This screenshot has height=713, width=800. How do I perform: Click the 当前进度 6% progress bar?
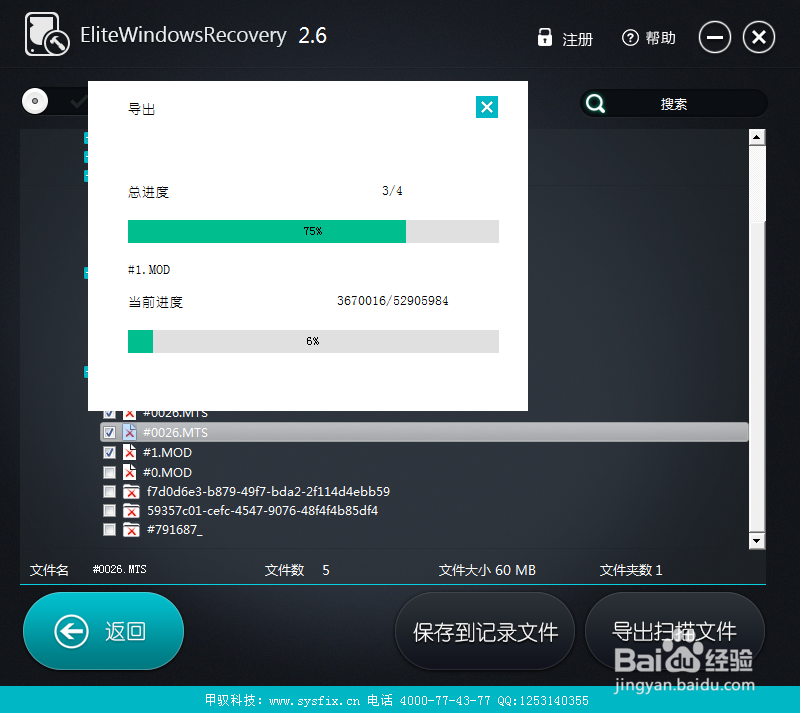(313, 341)
